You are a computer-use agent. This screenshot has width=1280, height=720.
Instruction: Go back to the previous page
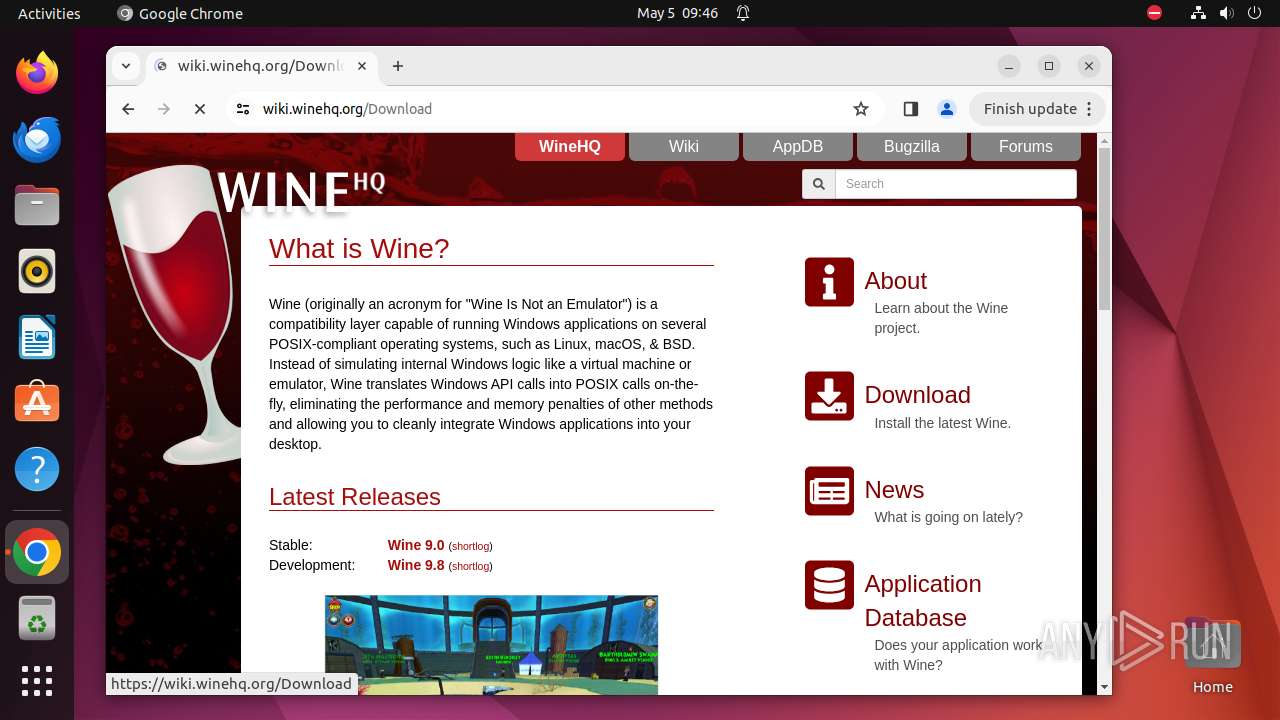(128, 109)
